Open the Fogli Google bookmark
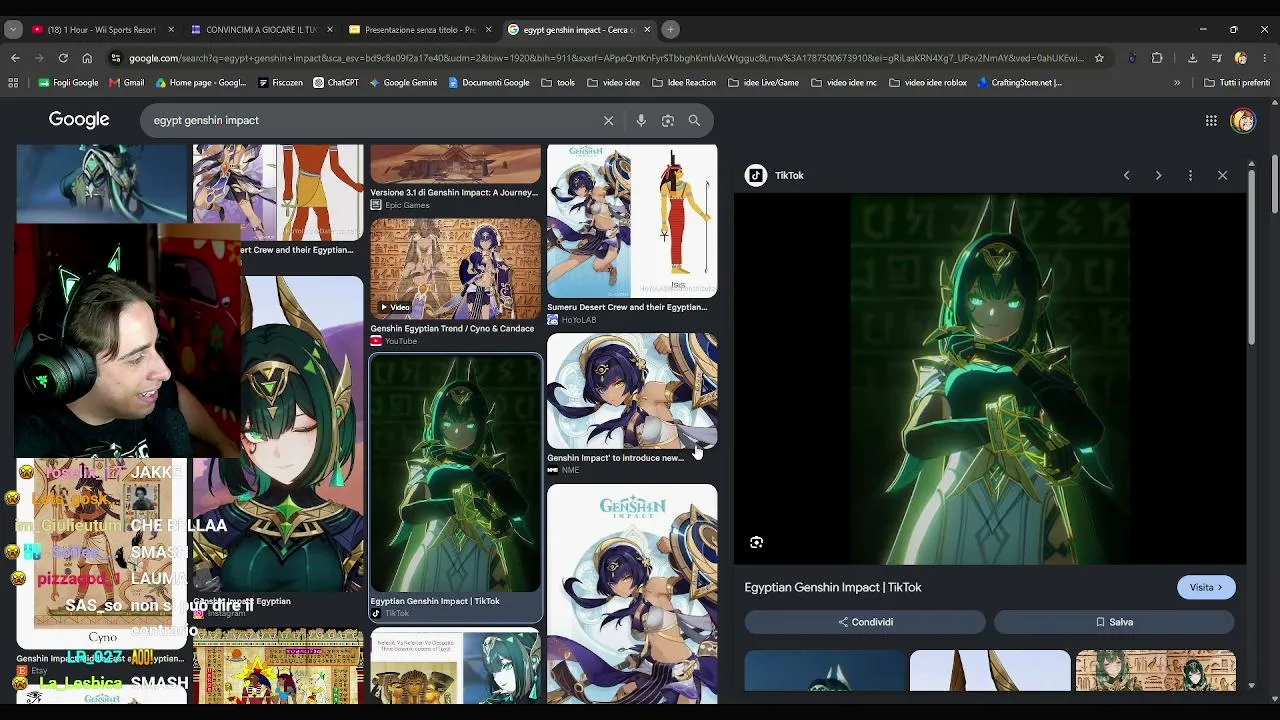This screenshot has width=1280, height=720. click(x=68, y=83)
